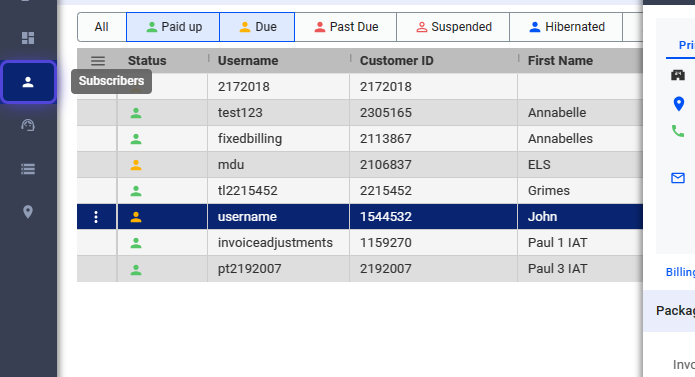The image size is (695, 377).
Task: Open the Subscribers sidebar icon
Action: pos(28,82)
